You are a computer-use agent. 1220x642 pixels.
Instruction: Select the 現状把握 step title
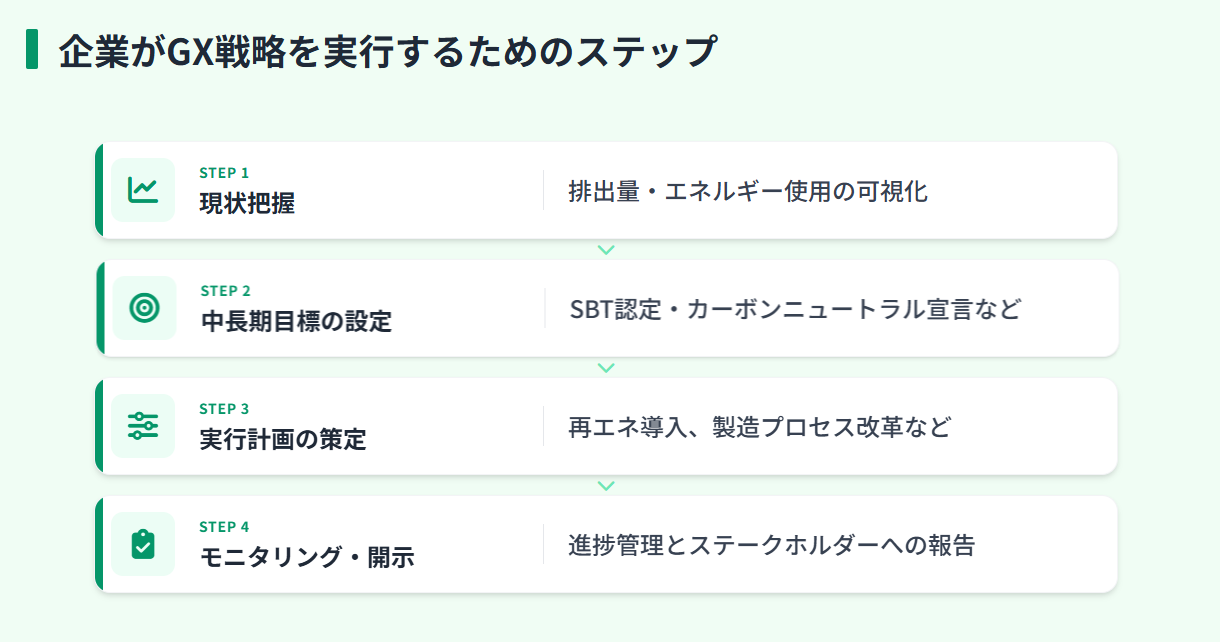click(247, 204)
